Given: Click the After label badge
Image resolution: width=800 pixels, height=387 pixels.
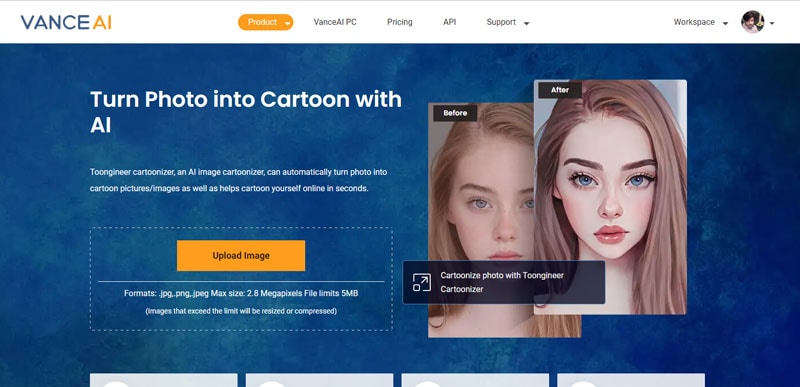Looking at the screenshot, I should 560,90.
